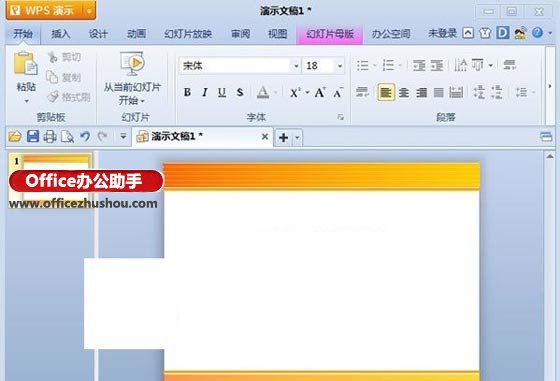Screen dimensions: 560x381
Task: Click the help question mark icon
Action: (537, 33)
